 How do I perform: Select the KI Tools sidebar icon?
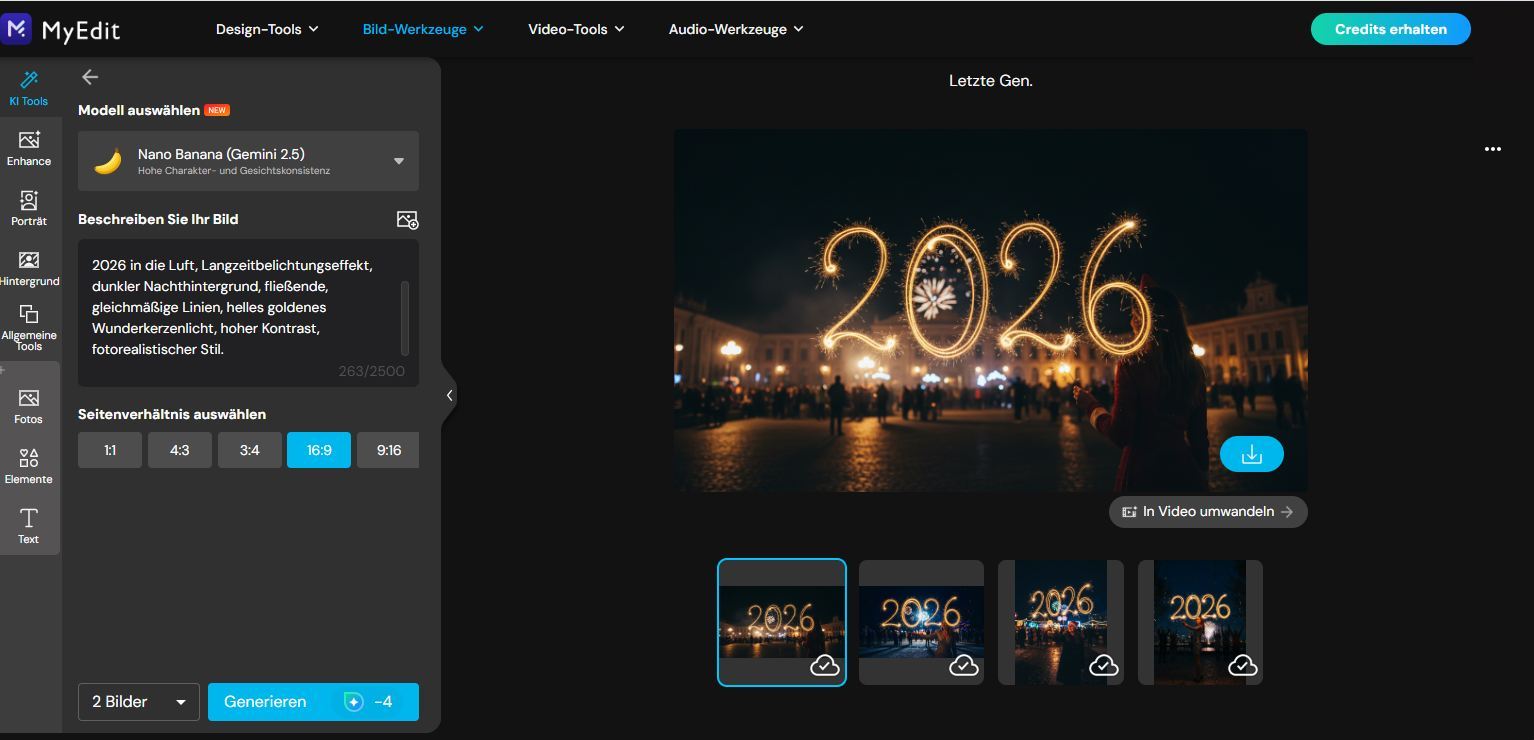28,87
